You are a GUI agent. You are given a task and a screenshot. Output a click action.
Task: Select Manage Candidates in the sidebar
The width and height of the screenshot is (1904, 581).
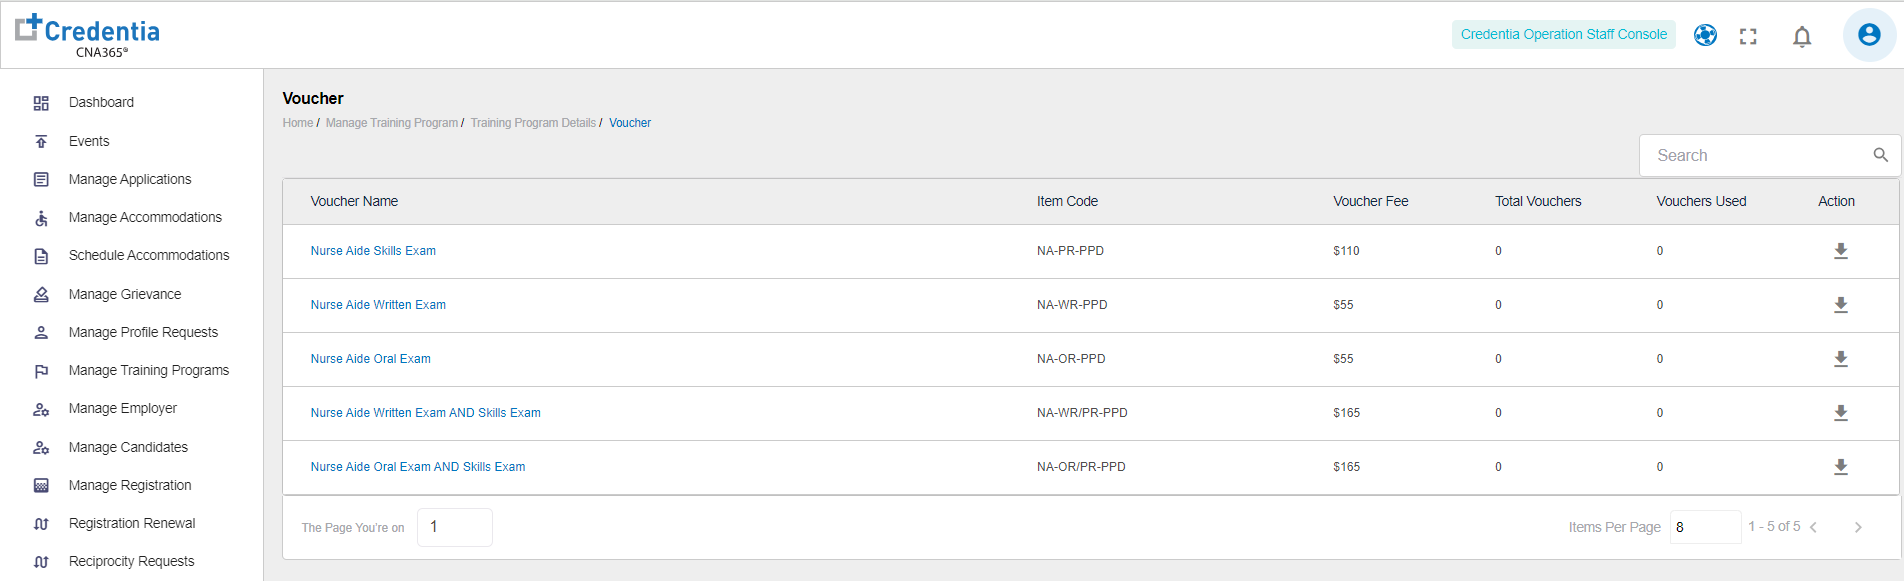coord(128,447)
